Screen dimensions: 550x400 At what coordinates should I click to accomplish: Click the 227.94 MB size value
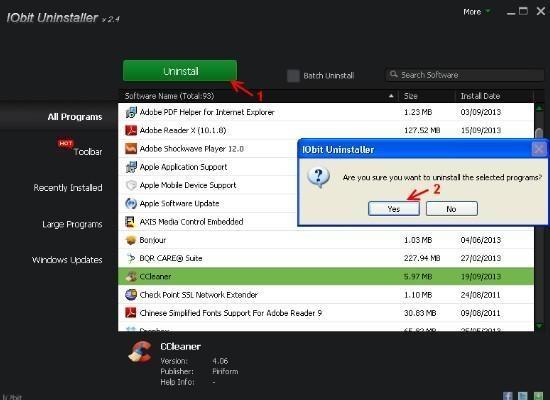(x=422, y=258)
